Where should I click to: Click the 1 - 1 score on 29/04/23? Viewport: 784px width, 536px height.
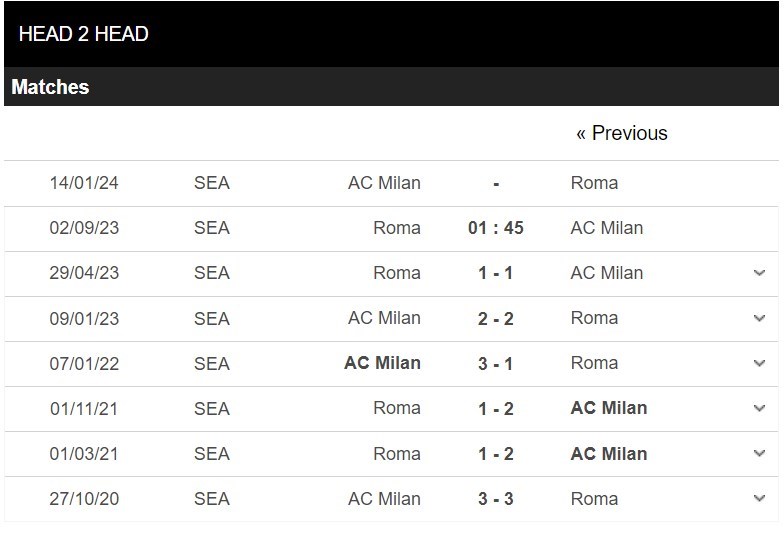(x=496, y=273)
